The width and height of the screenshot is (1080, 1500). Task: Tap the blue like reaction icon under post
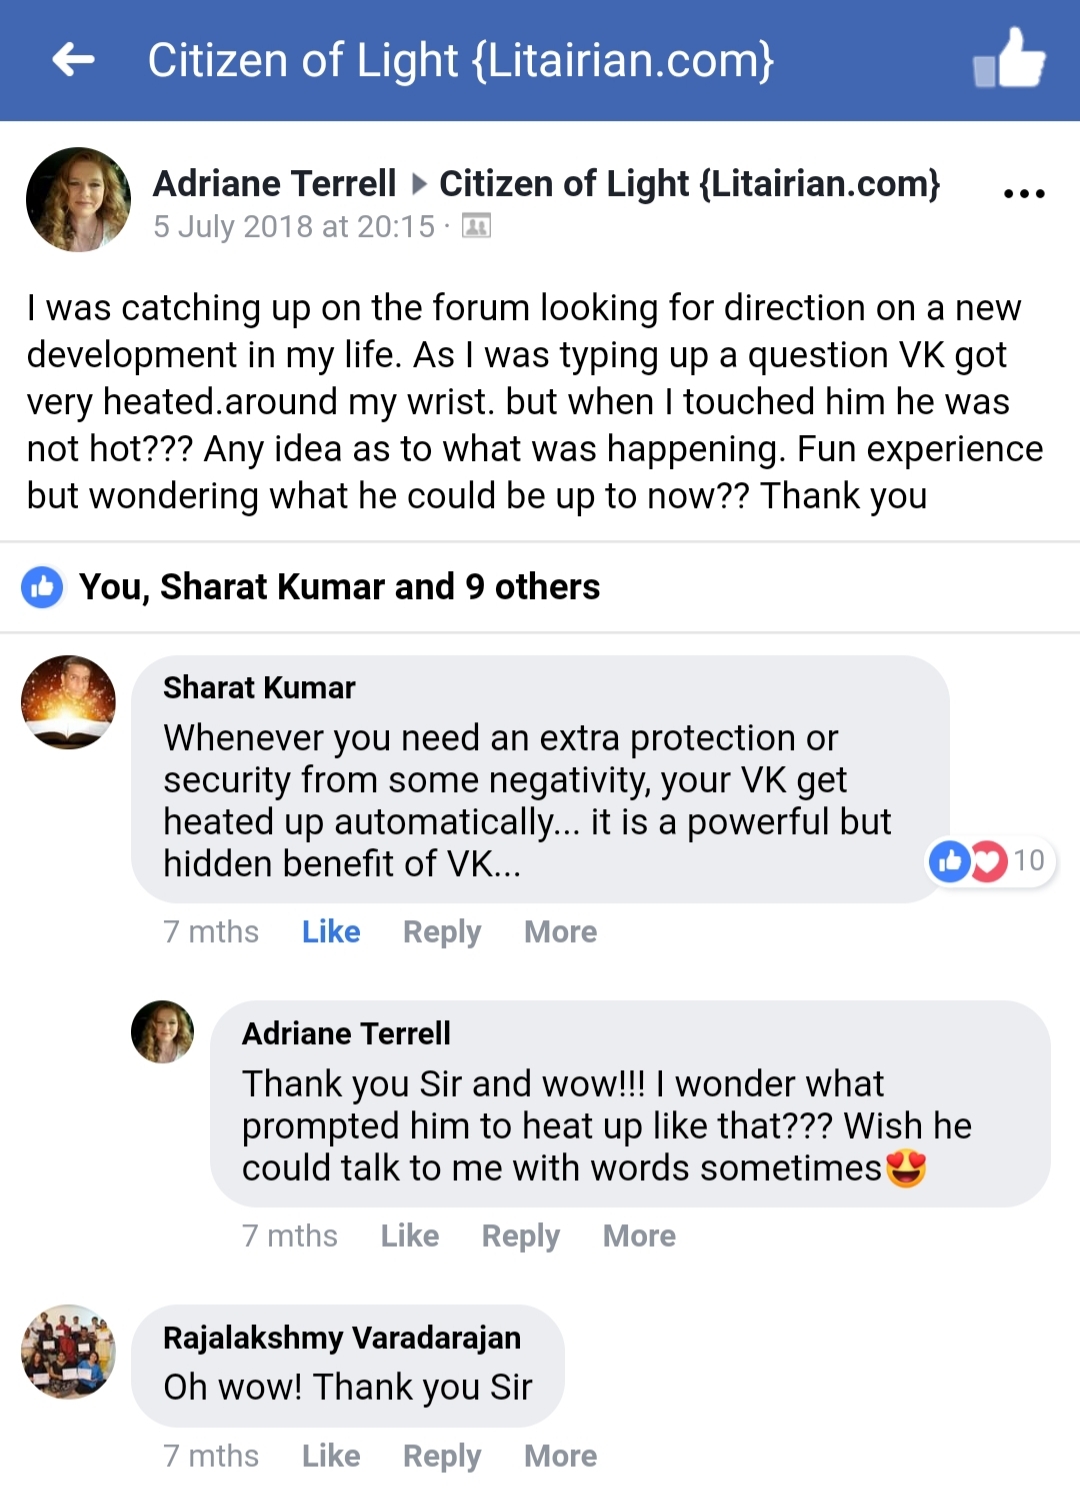point(42,587)
